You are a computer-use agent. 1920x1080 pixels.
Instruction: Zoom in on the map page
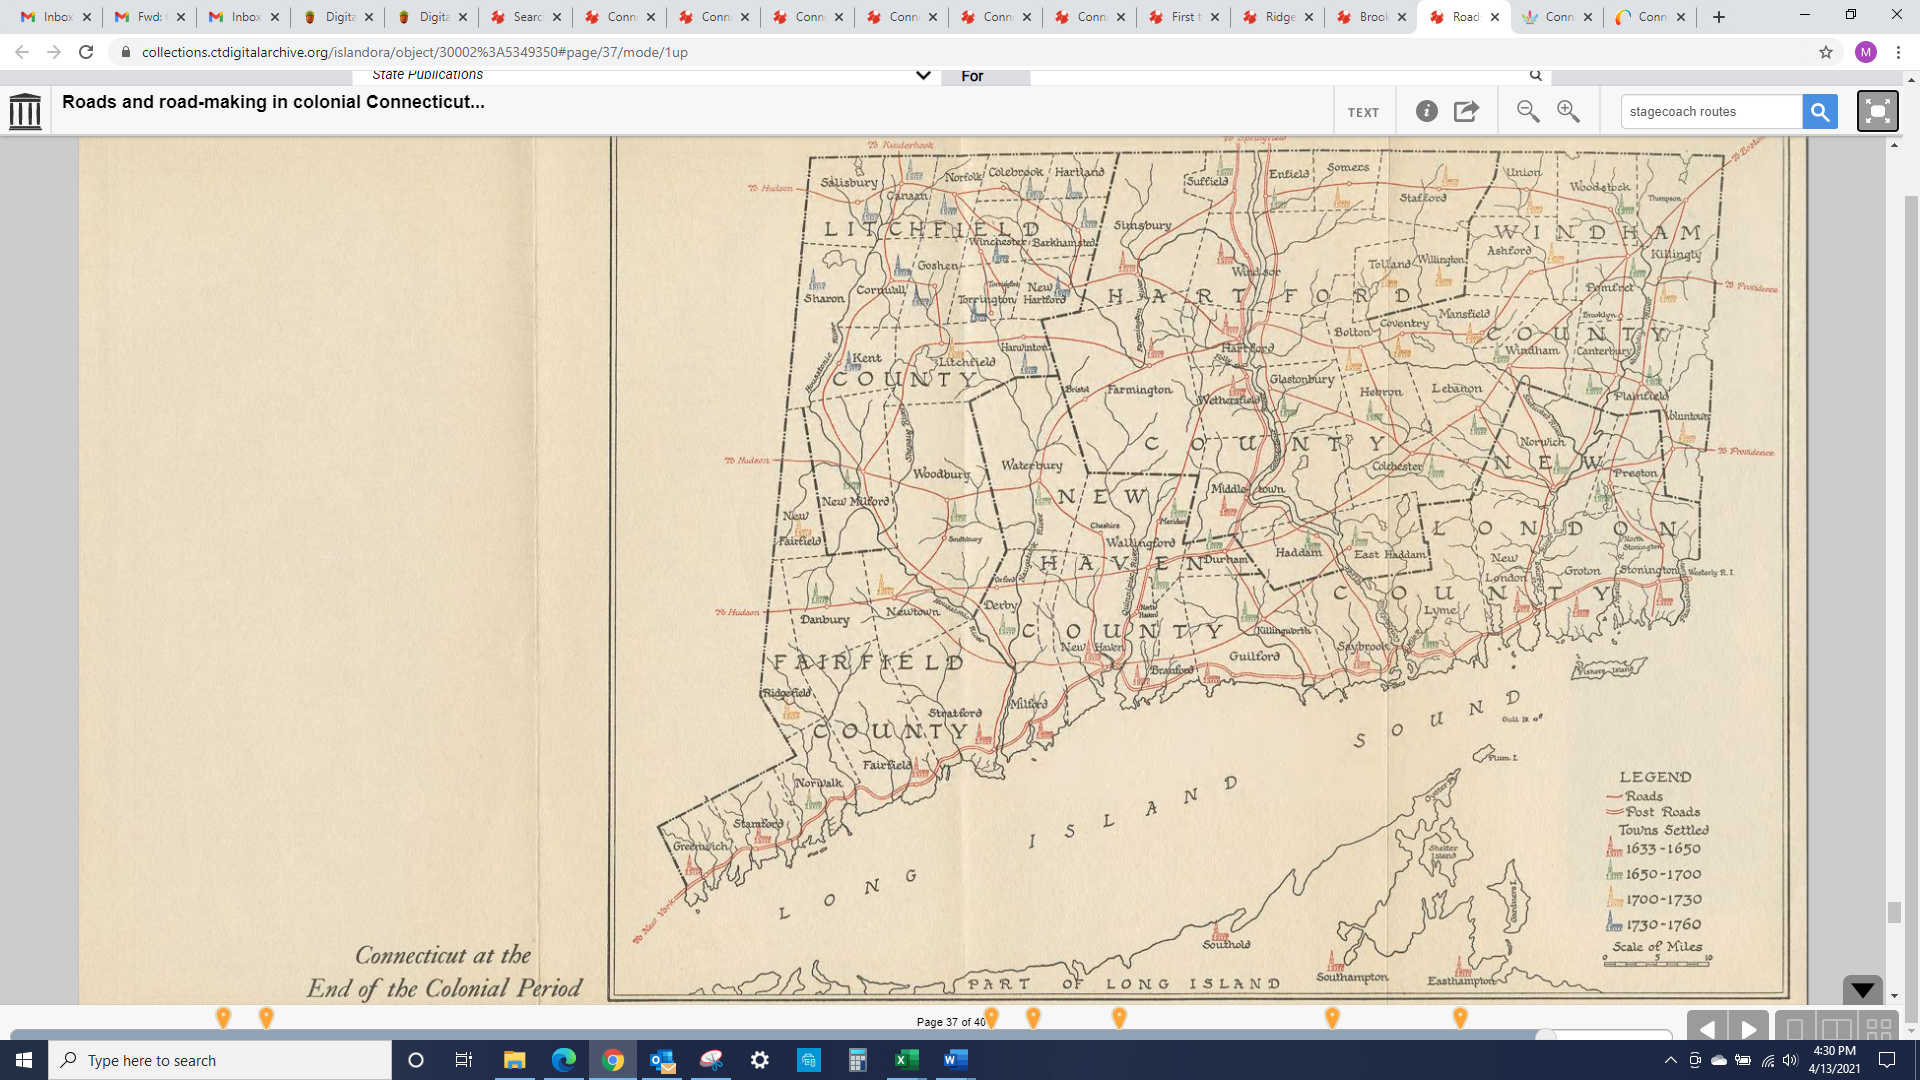pos(1568,111)
